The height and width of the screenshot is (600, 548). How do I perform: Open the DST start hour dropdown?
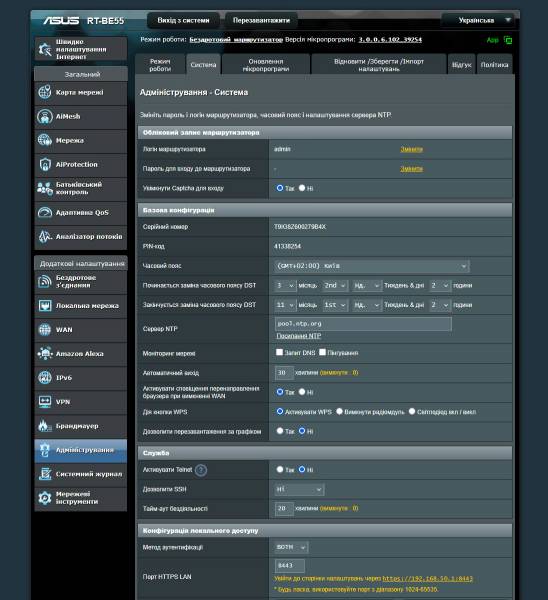(440, 285)
